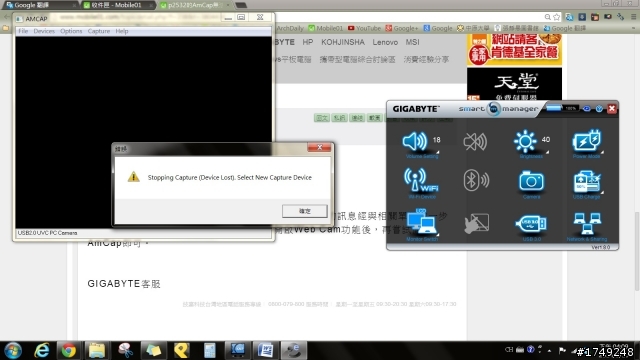
Task: Open Microsoft Word from the taskbar
Action: pyautogui.click(x=266, y=351)
